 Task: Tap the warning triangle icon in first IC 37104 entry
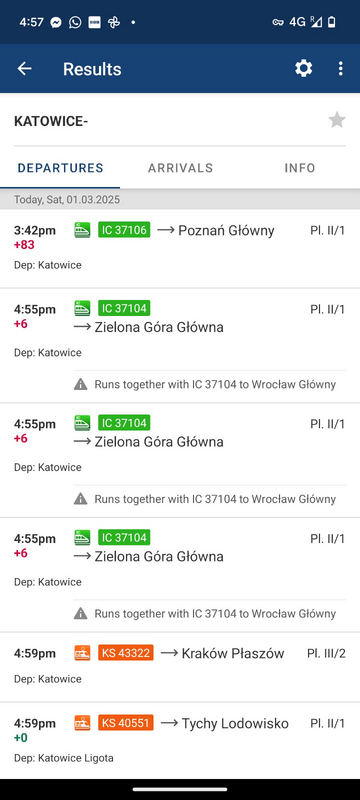pyautogui.click(x=81, y=384)
